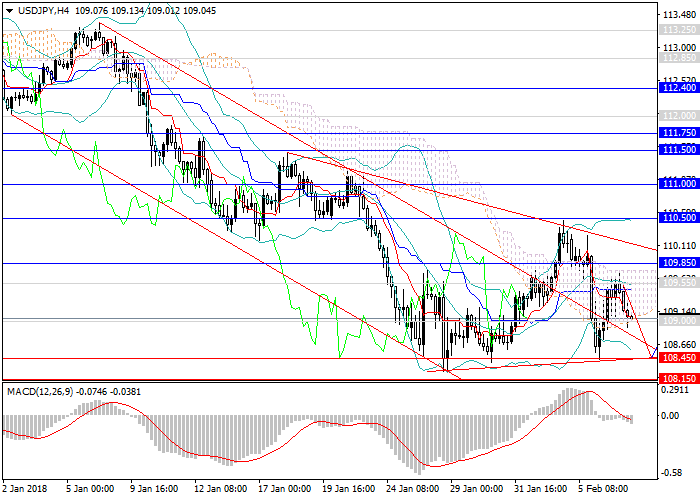Select the 112.400 blue price level label
The height and width of the screenshot is (500, 700).
pyautogui.click(x=678, y=88)
